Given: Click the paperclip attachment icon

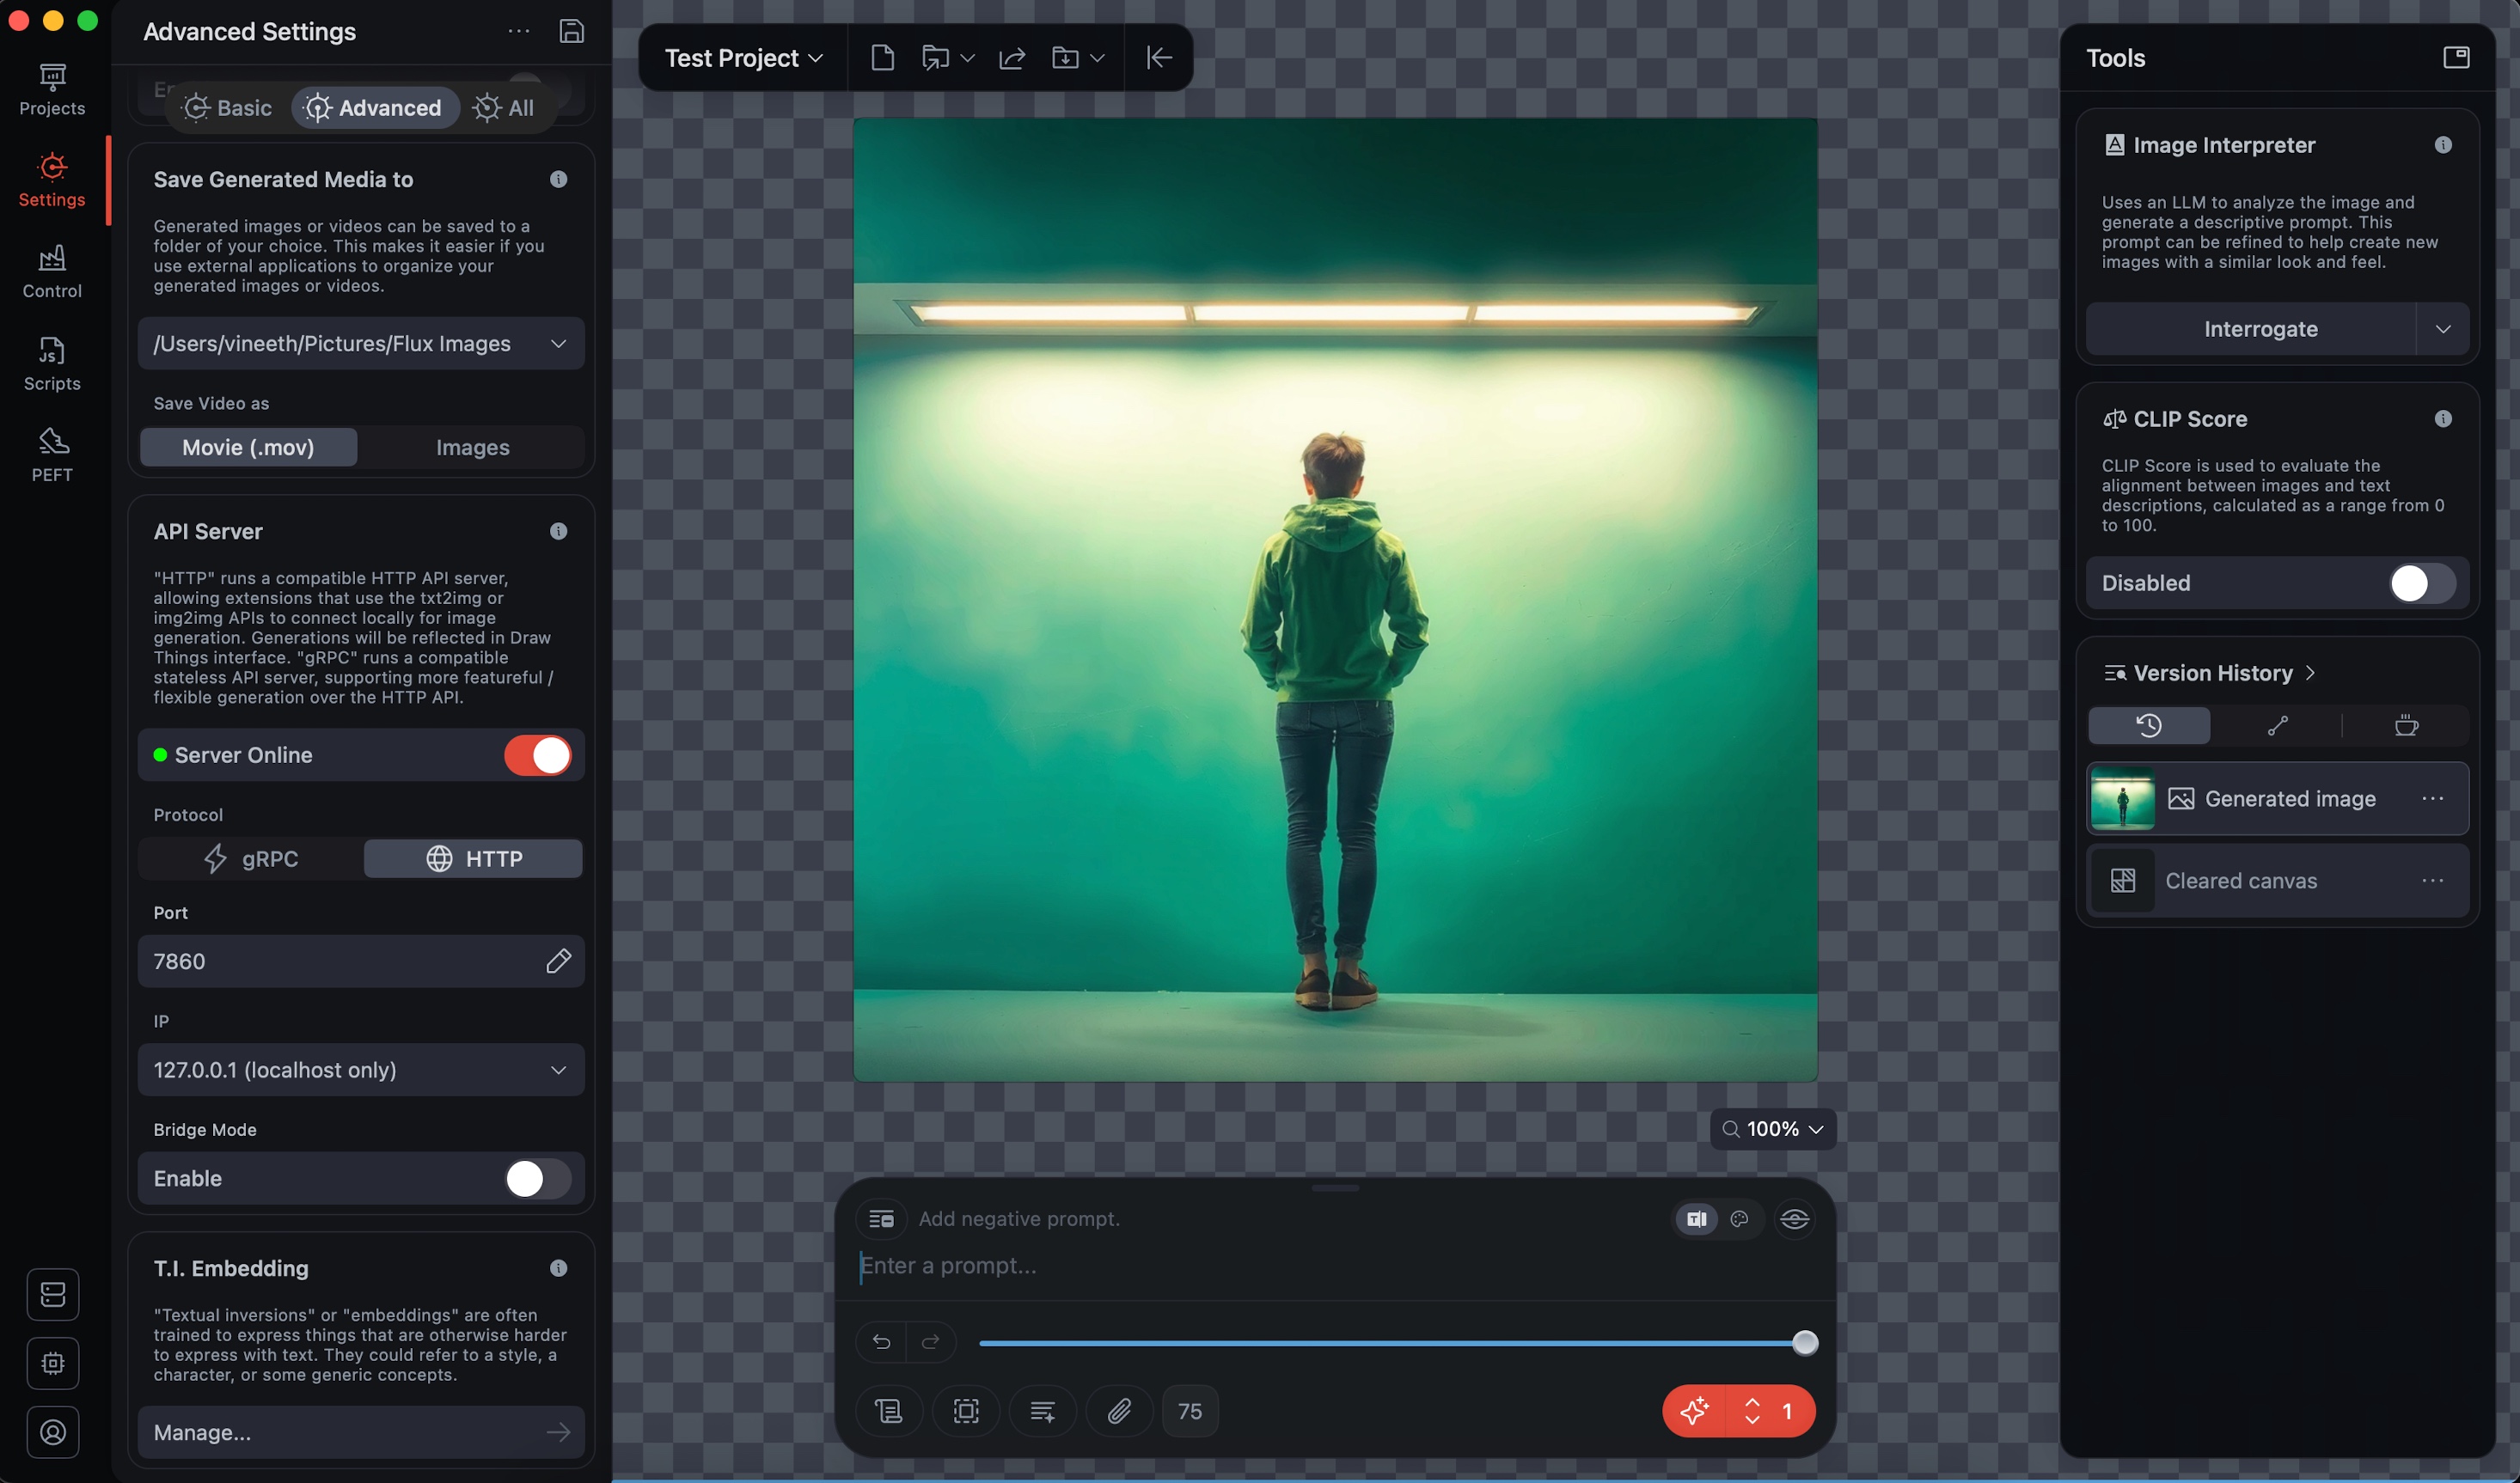Looking at the screenshot, I should pyautogui.click(x=1119, y=1411).
